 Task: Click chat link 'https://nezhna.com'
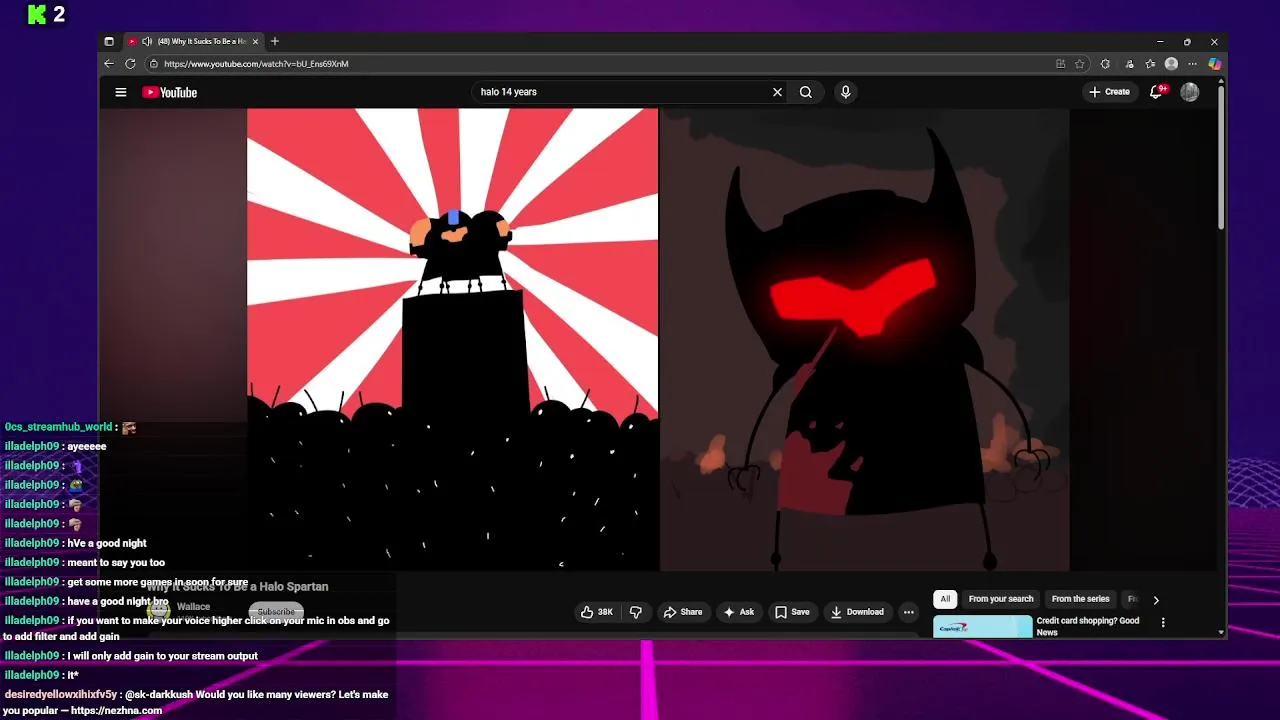116,710
